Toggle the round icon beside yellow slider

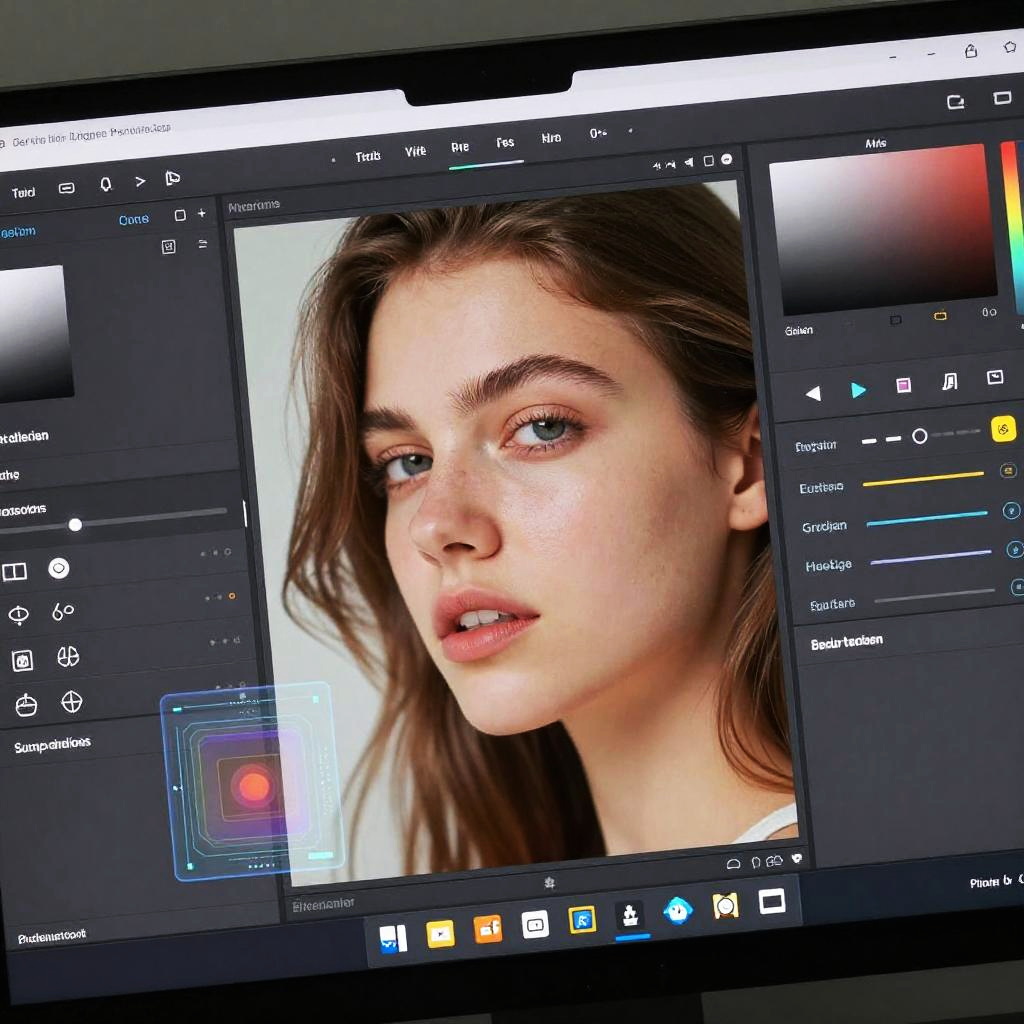[1008, 471]
